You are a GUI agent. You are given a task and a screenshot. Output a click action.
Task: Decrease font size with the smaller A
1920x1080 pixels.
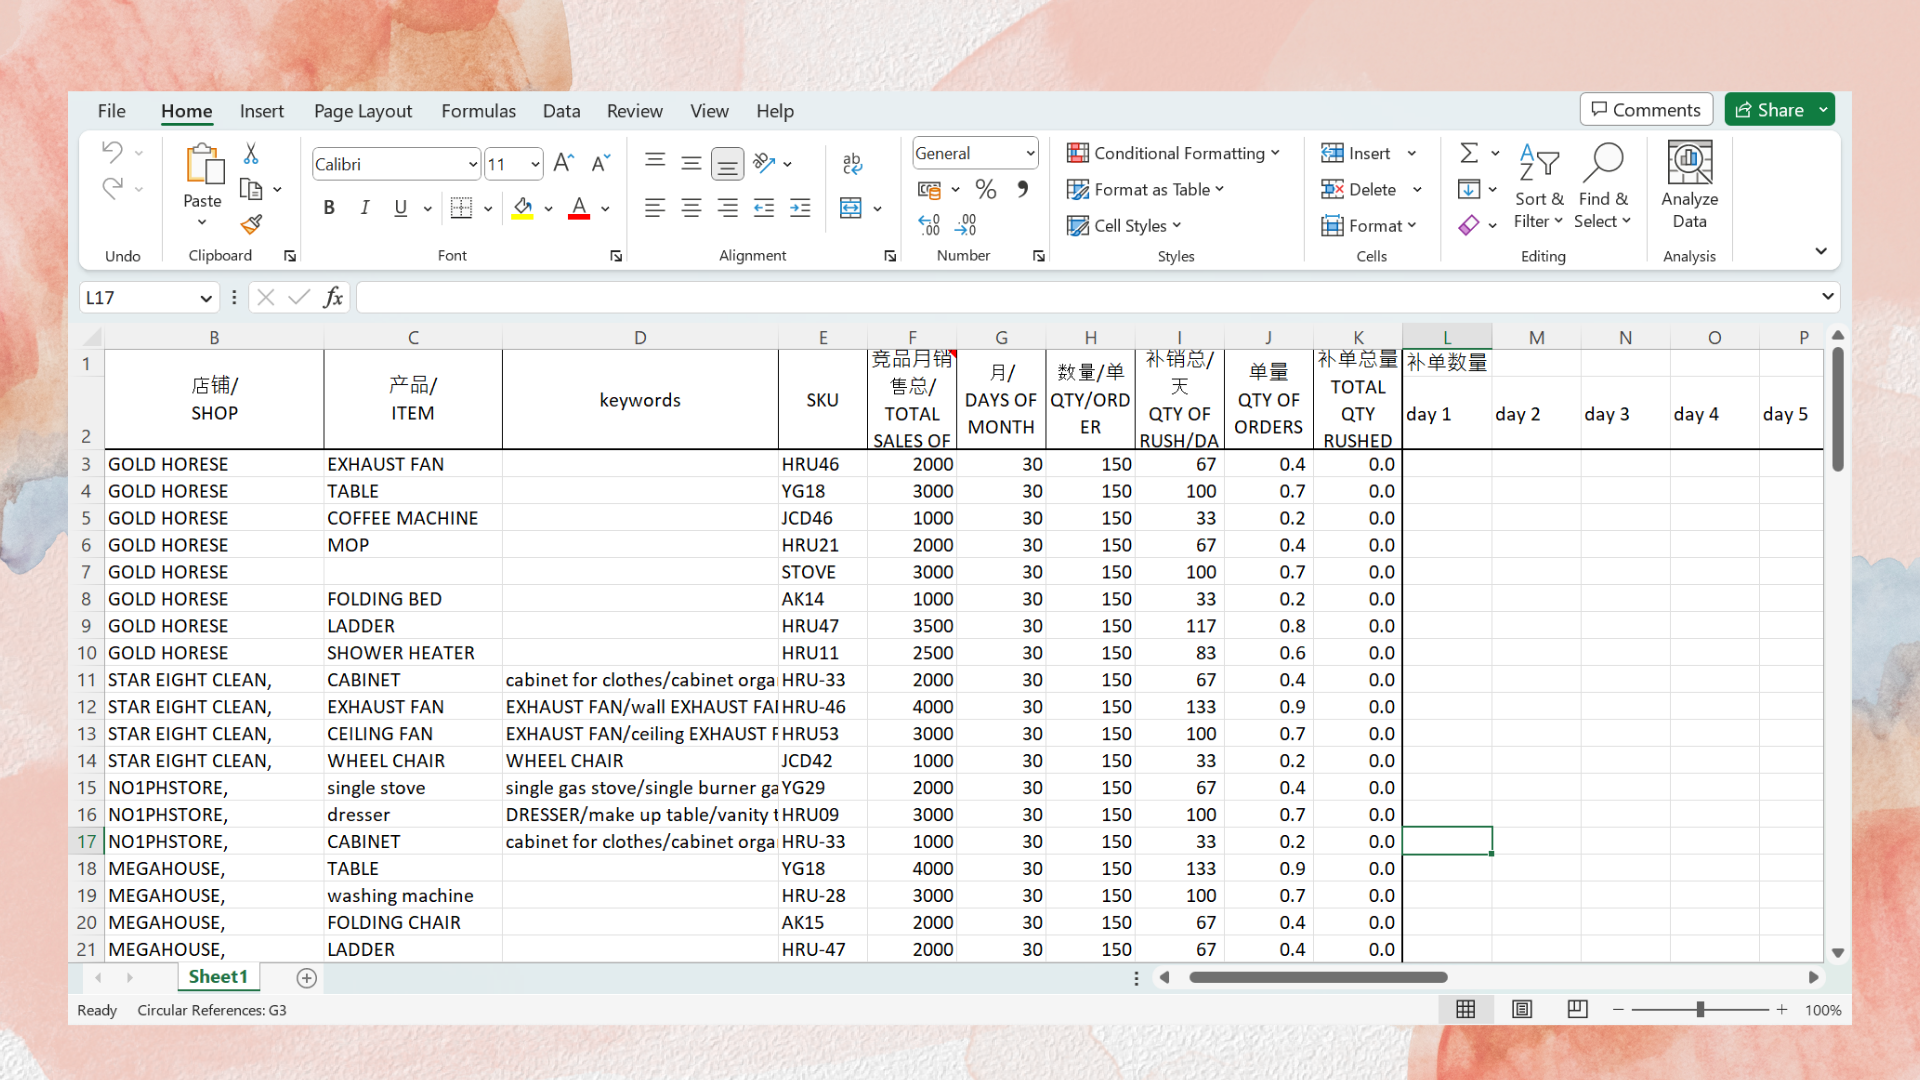601,163
